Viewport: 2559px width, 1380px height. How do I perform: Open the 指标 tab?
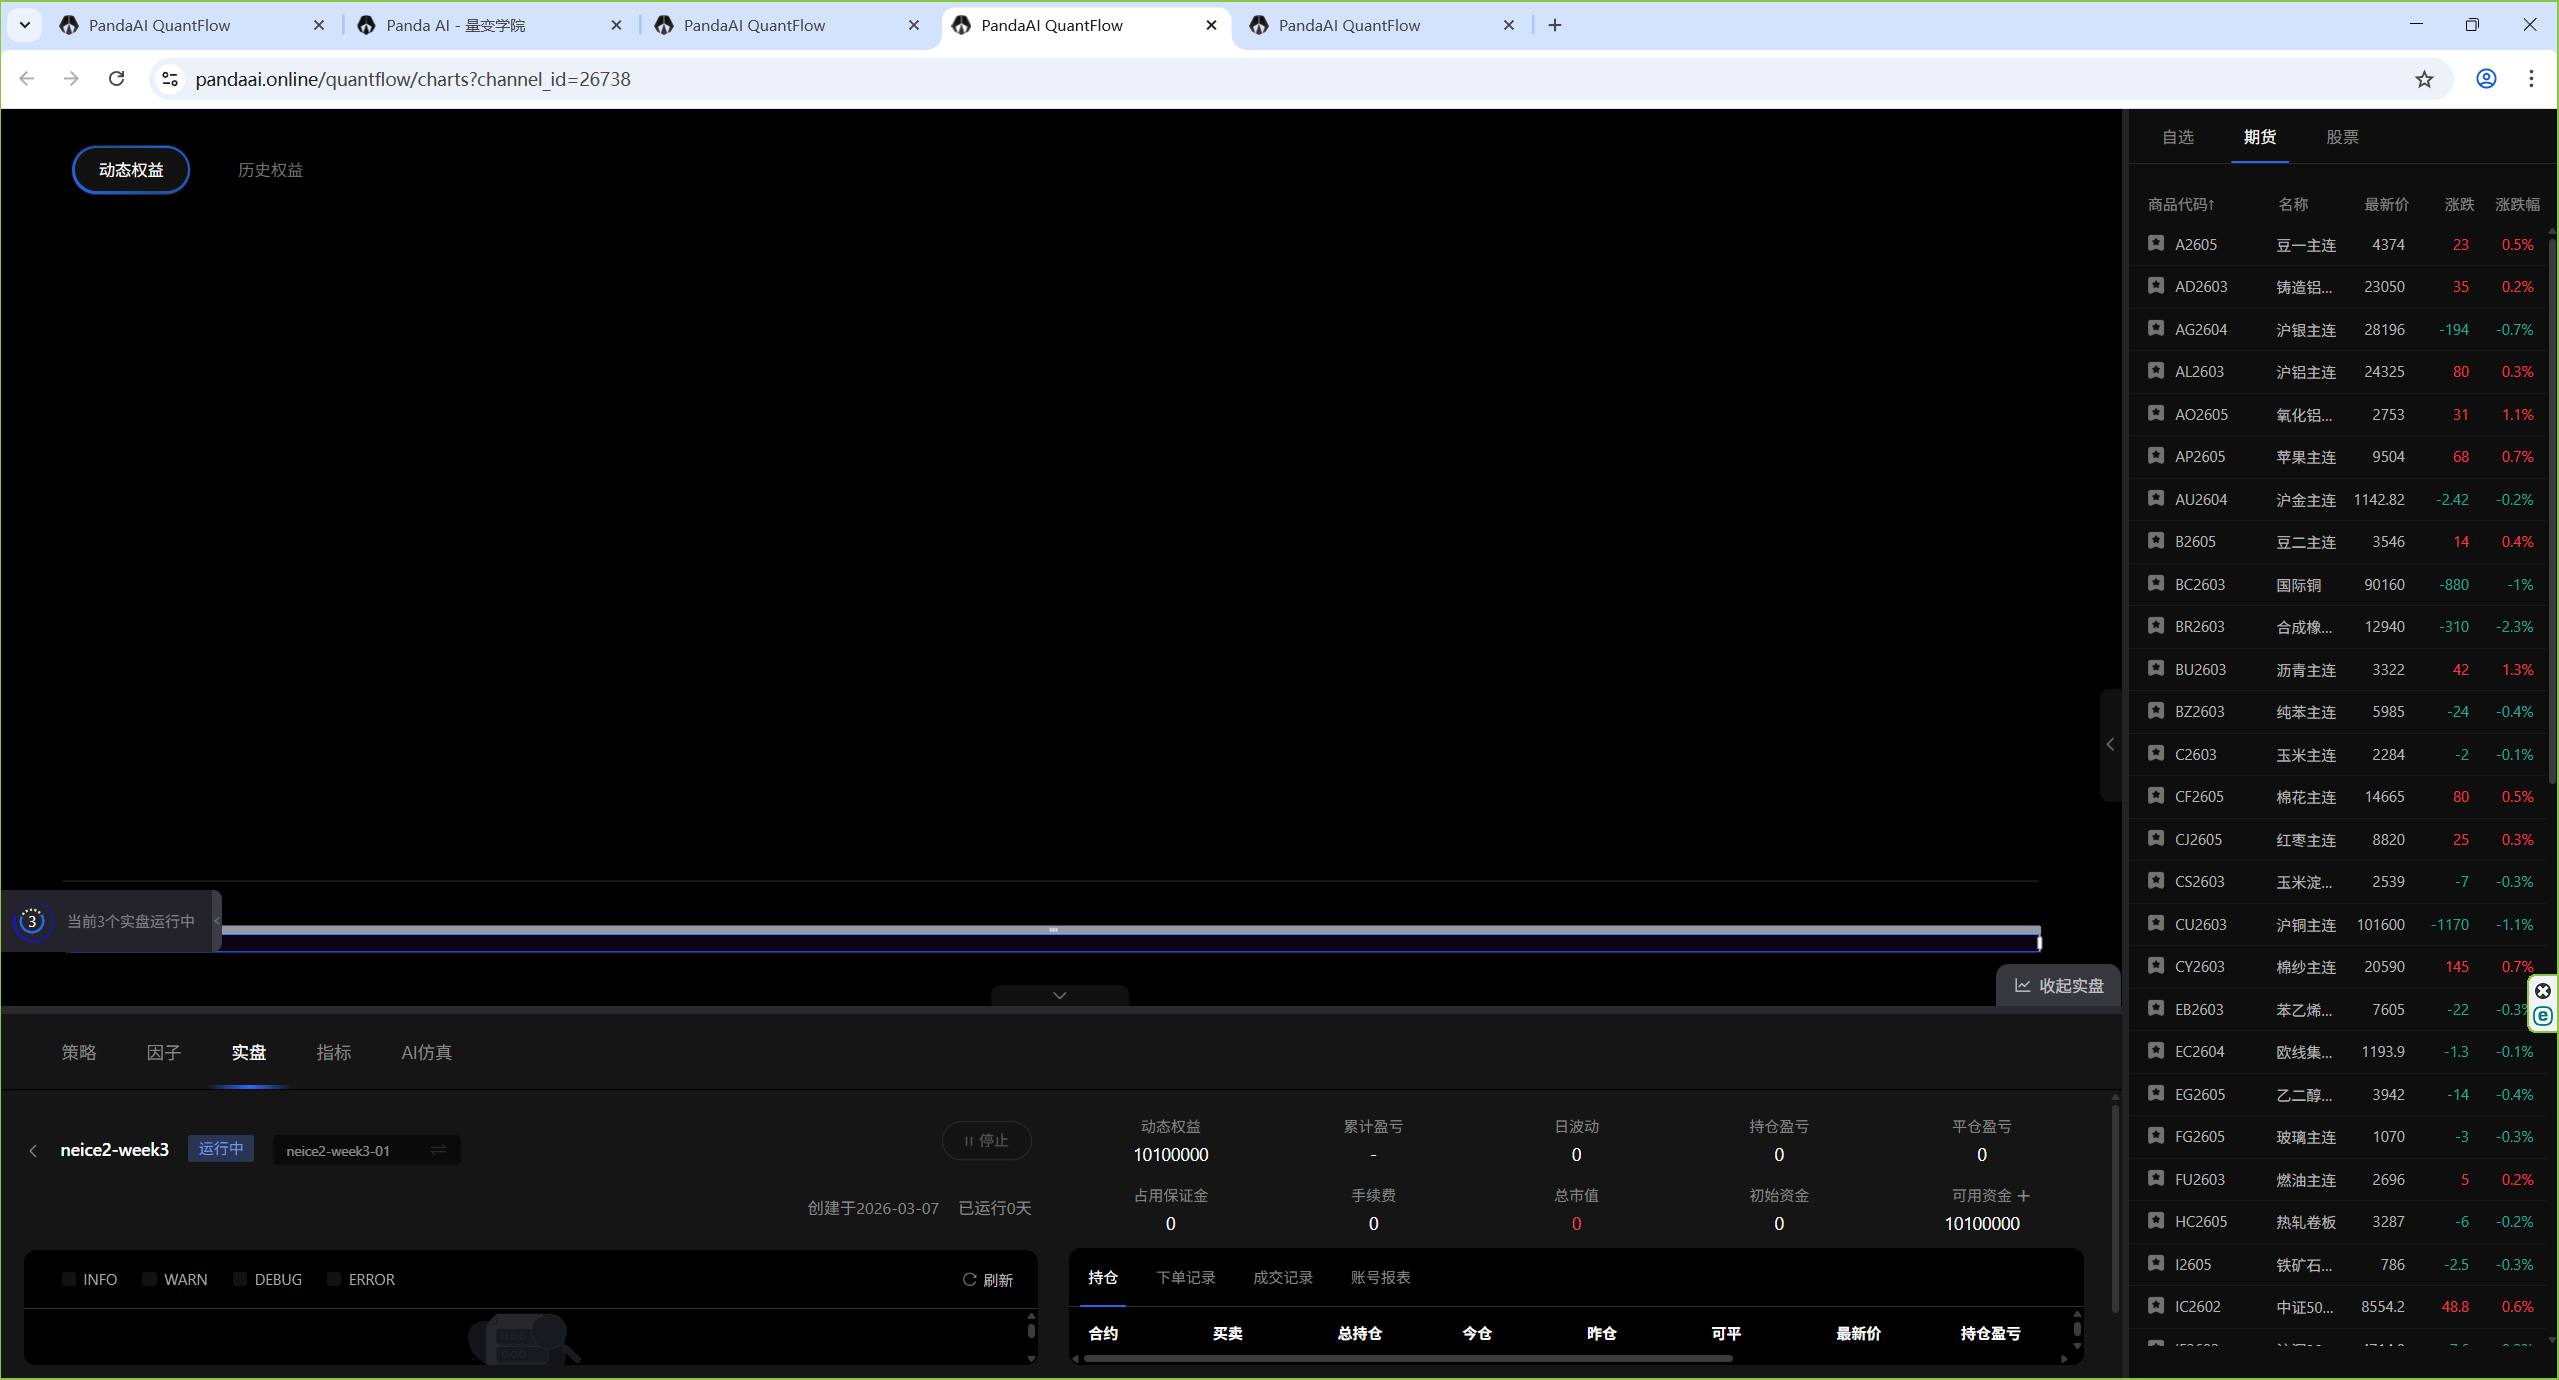coord(334,1052)
